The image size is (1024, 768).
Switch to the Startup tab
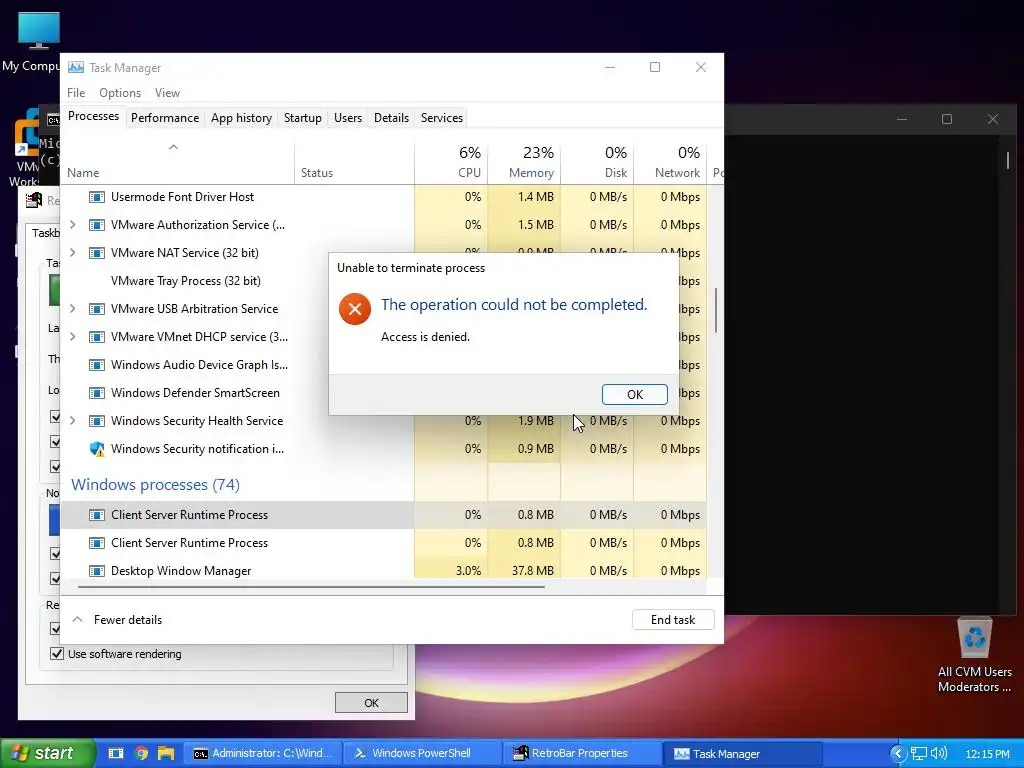click(302, 118)
